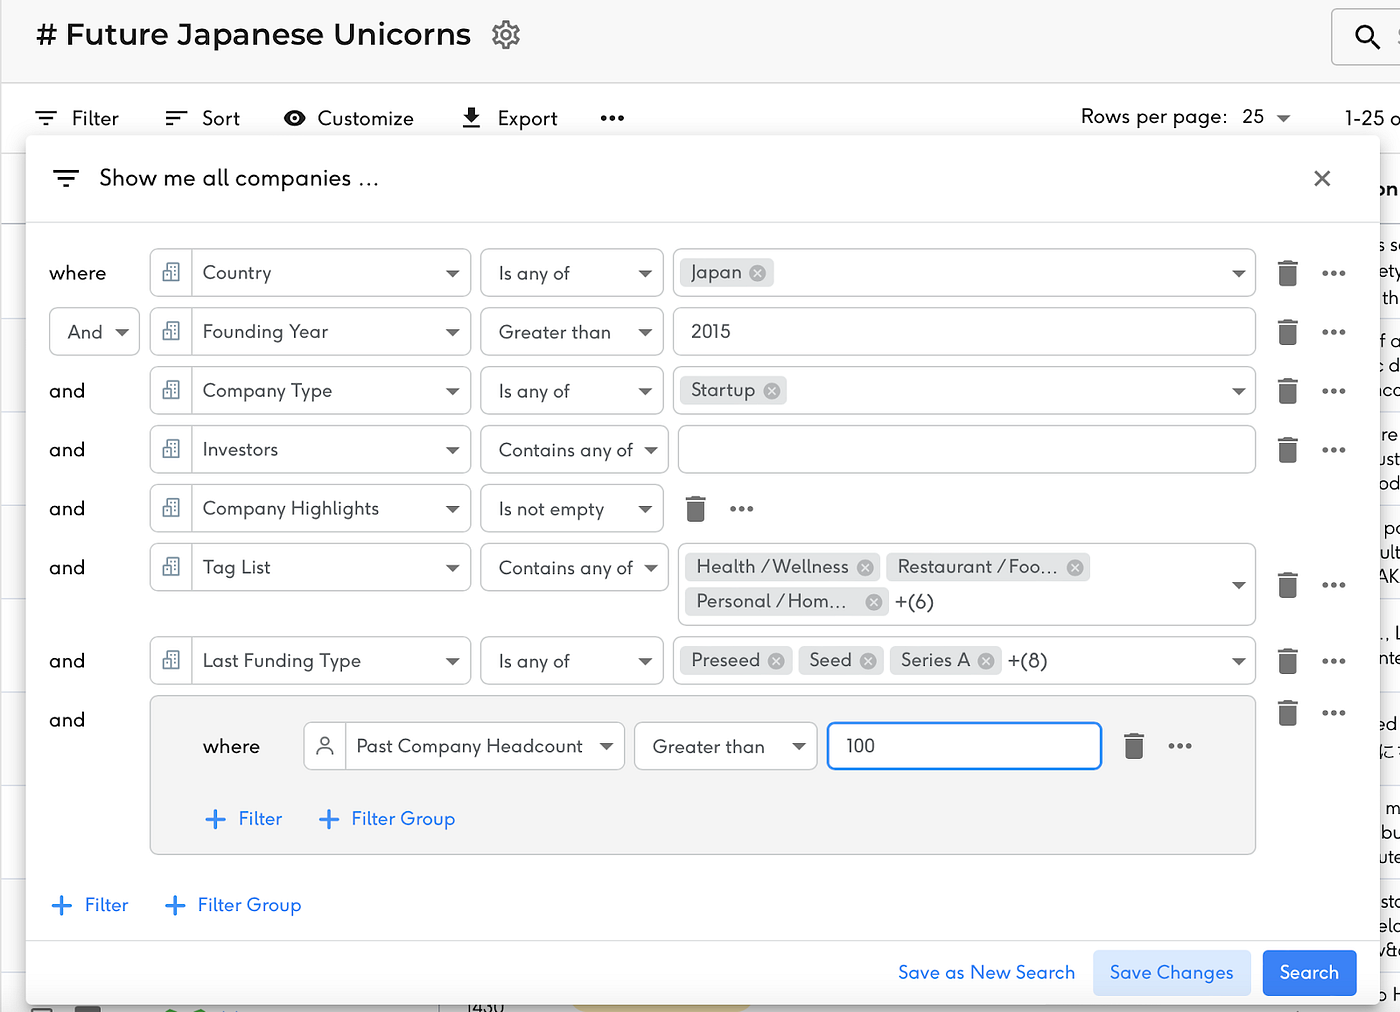Viewport: 1400px width, 1012px height.
Task: Open Customize columns option
Action: (x=349, y=118)
